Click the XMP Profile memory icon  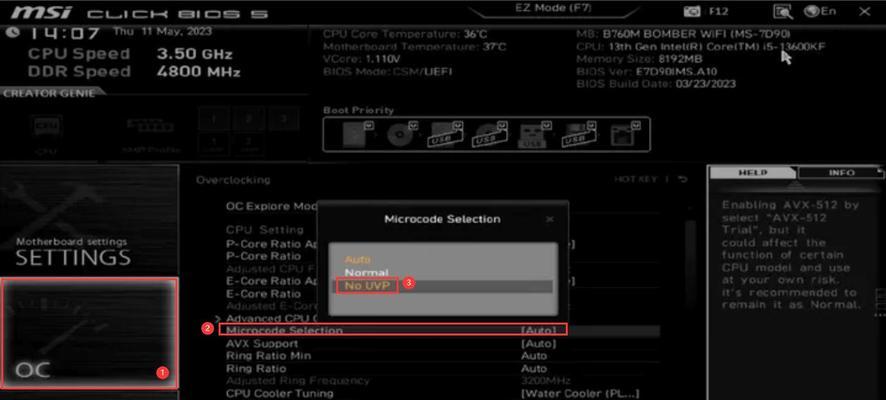point(151,131)
